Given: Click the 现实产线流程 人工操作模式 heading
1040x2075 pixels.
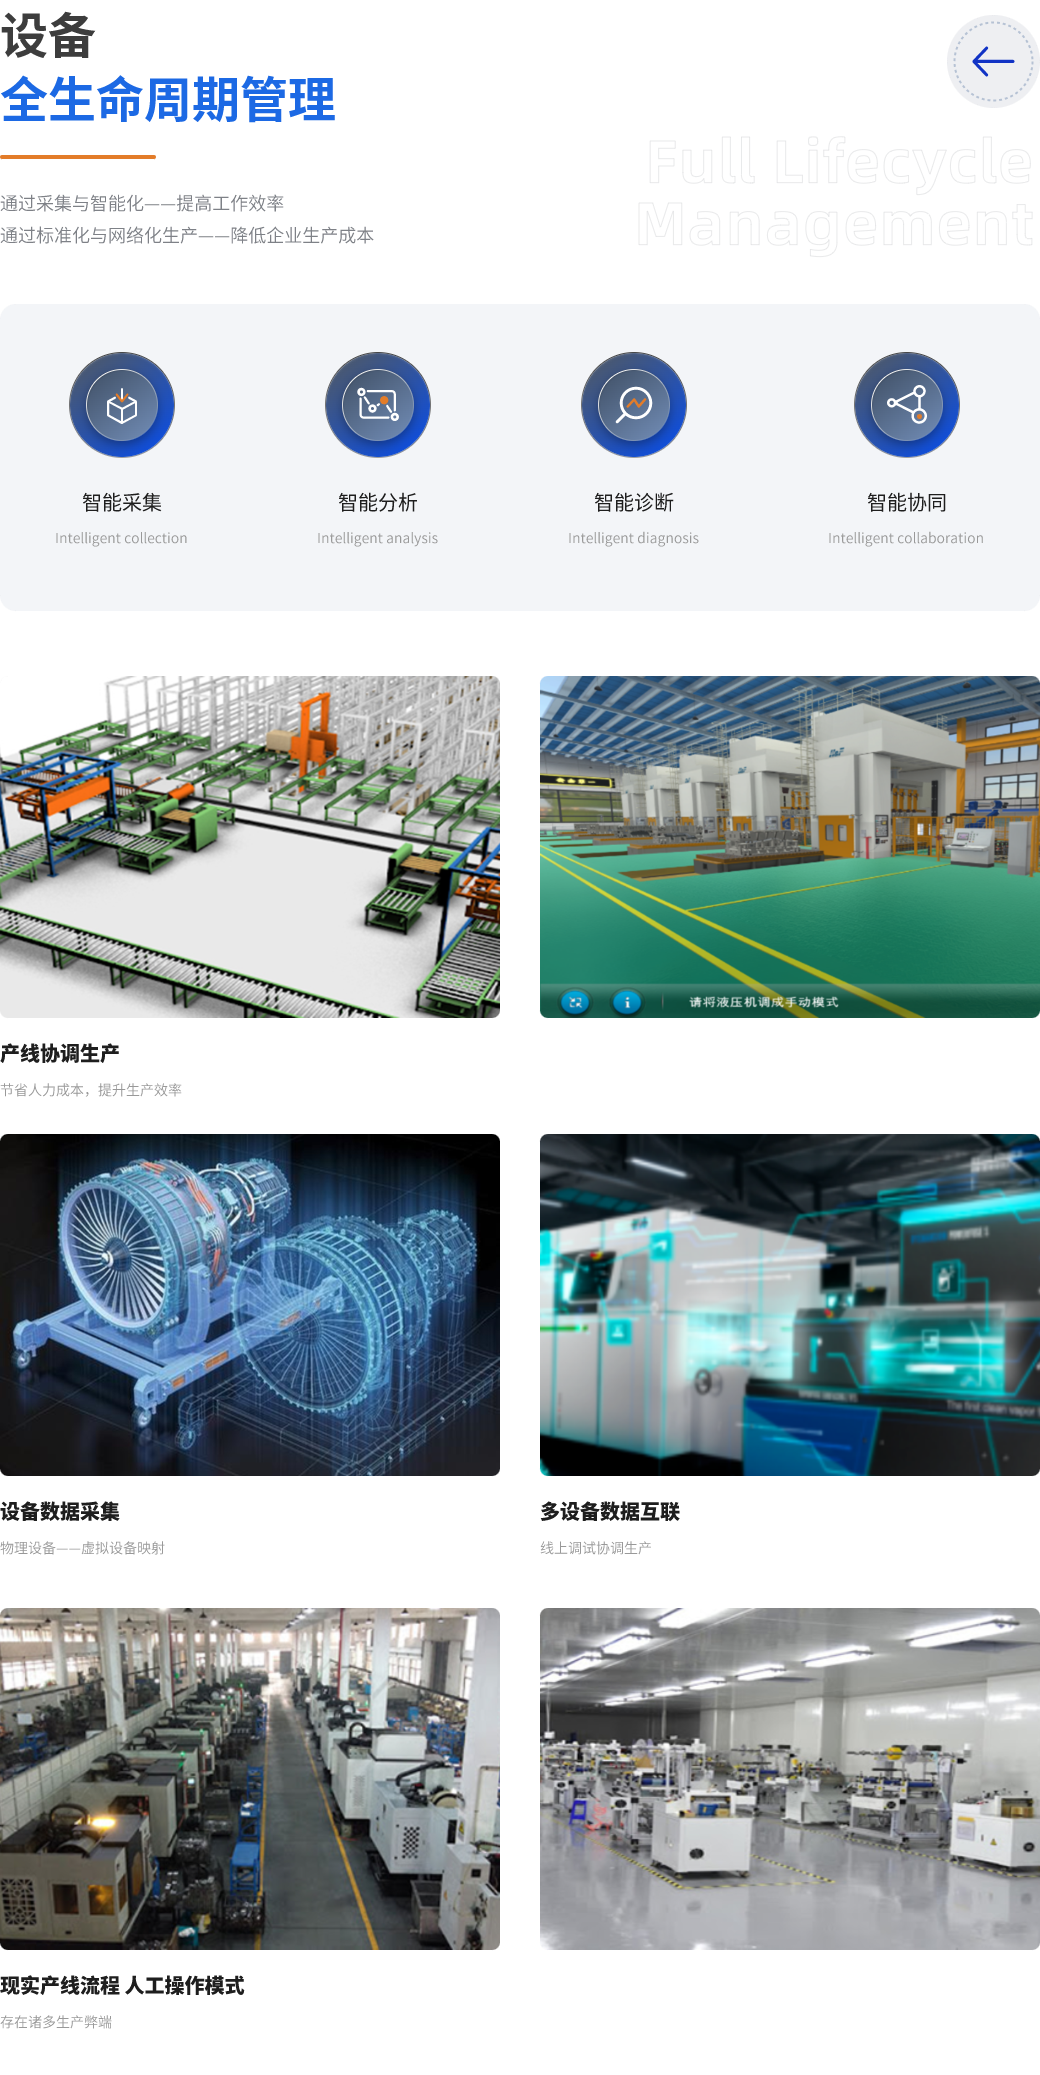Looking at the screenshot, I should tap(122, 1985).
